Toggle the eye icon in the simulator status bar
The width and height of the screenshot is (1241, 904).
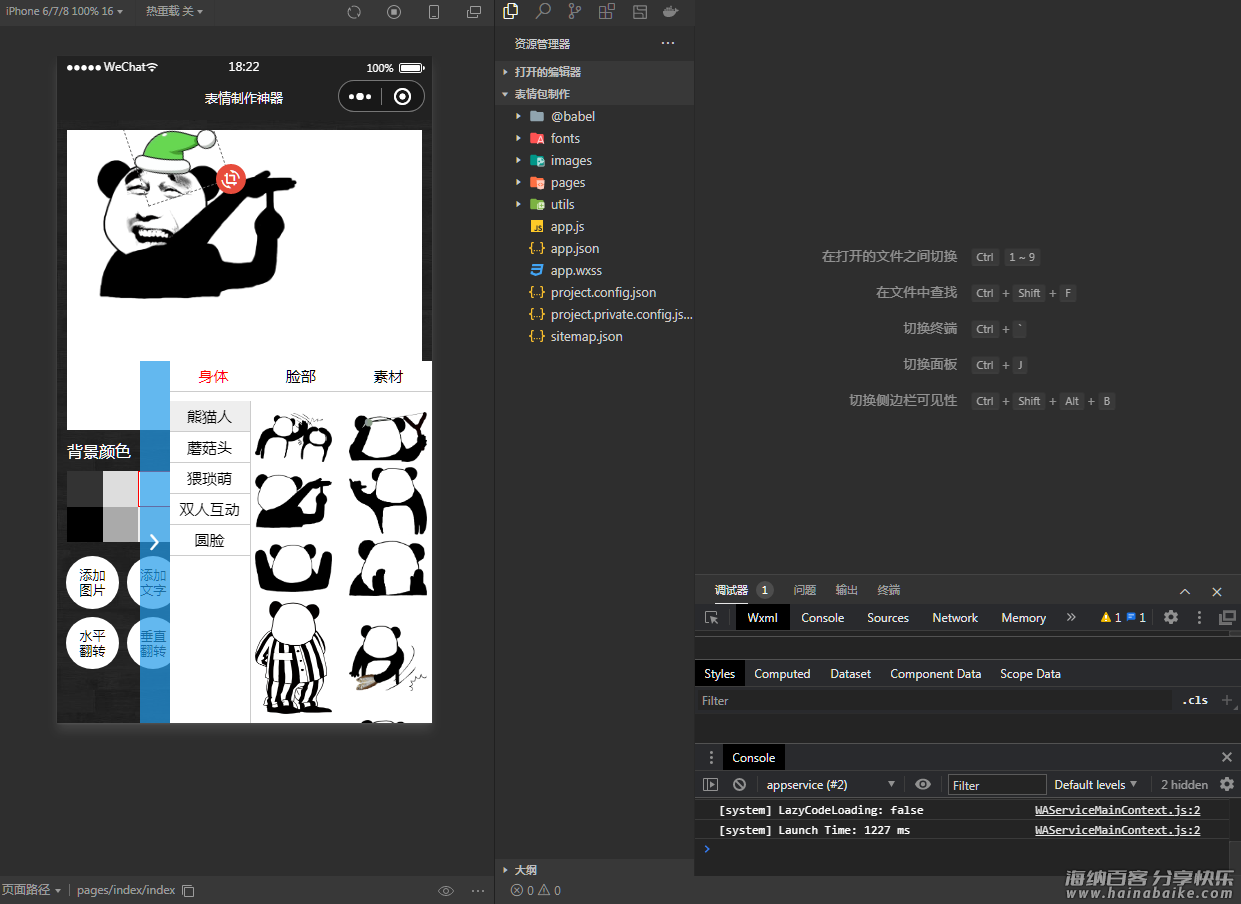point(446,890)
